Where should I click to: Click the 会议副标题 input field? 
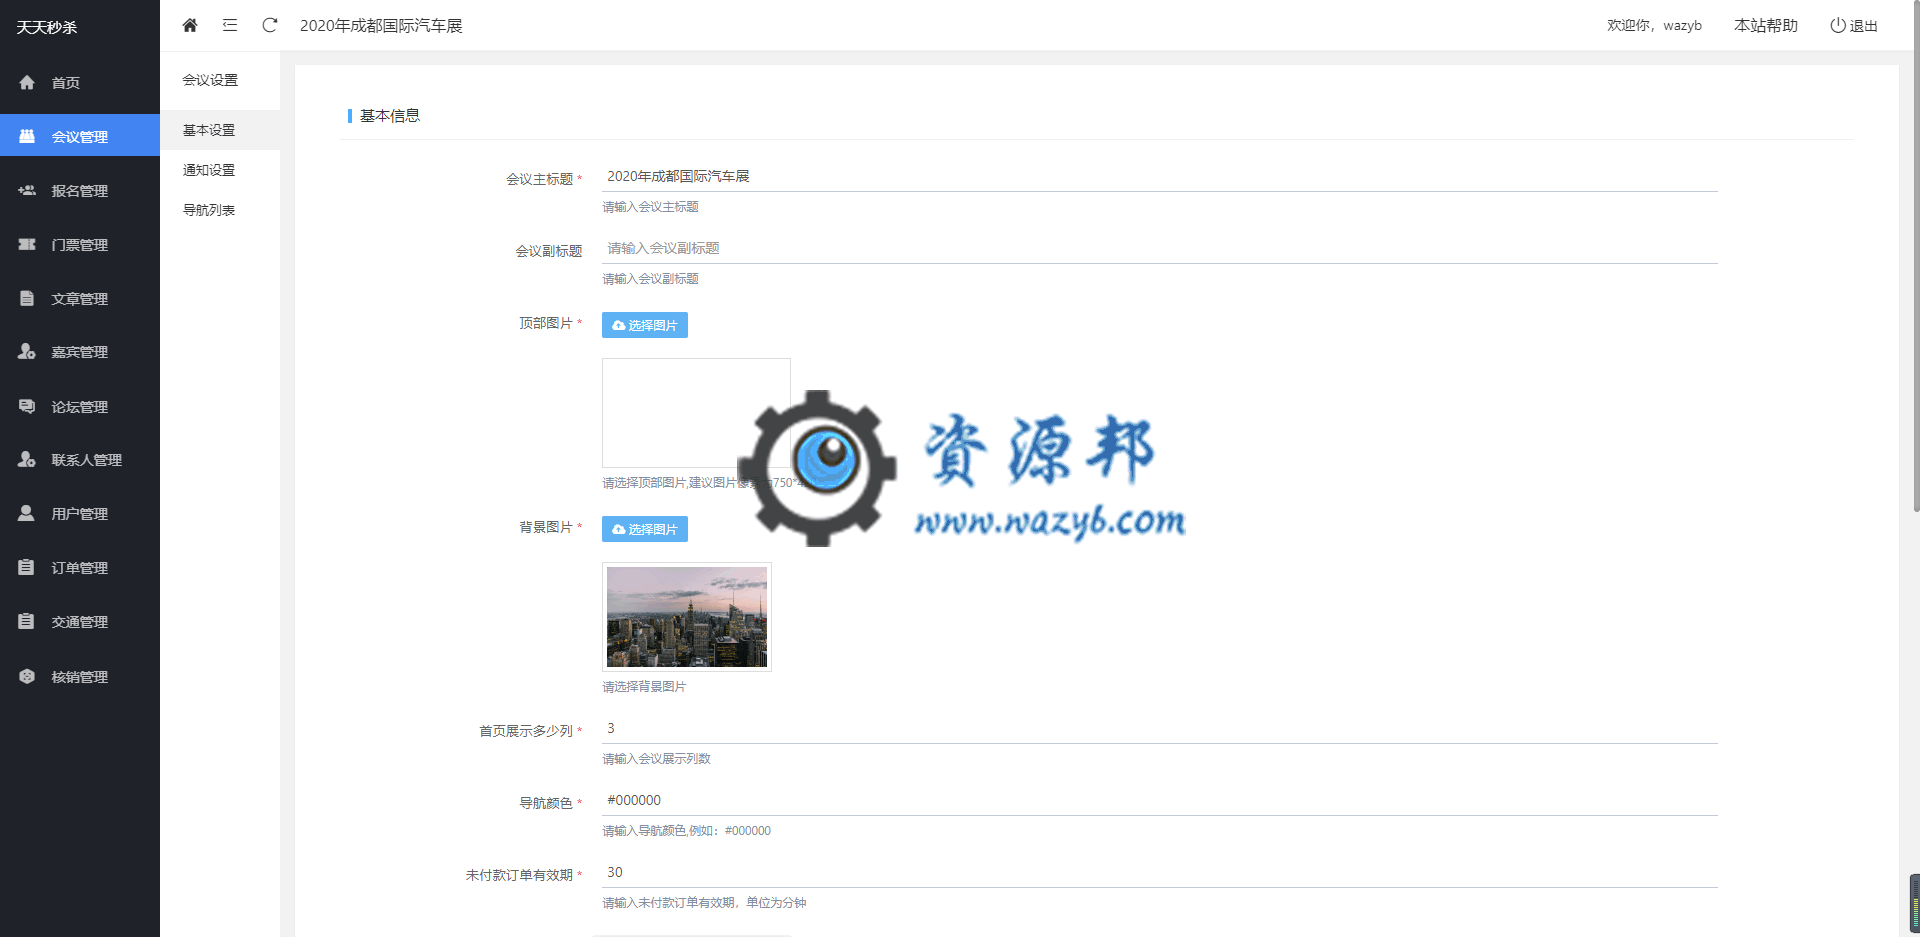1160,248
